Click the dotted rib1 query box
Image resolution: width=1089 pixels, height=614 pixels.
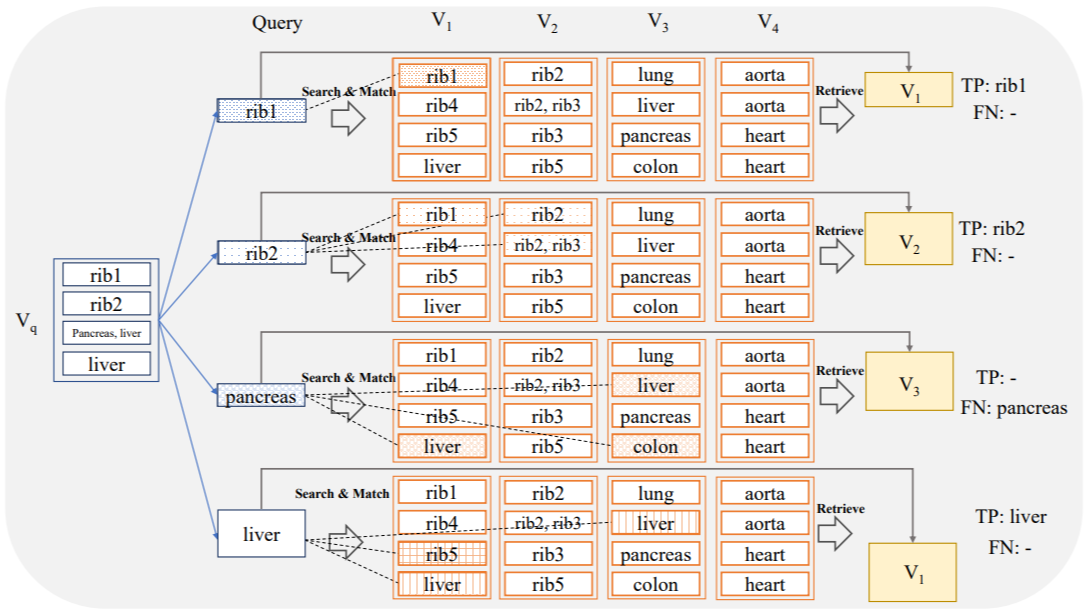tap(261, 111)
